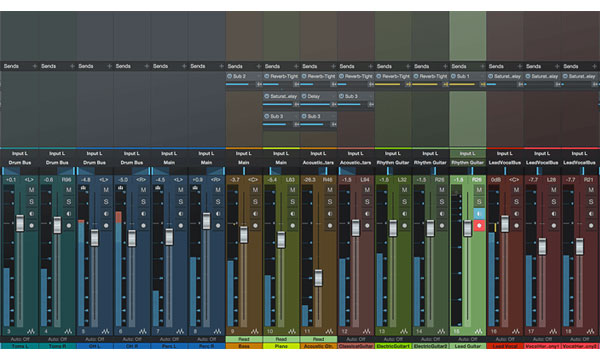The height and width of the screenshot is (360, 600).
Task: Open Read automation menu on Piano channel
Action: pyautogui.click(x=281, y=339)
